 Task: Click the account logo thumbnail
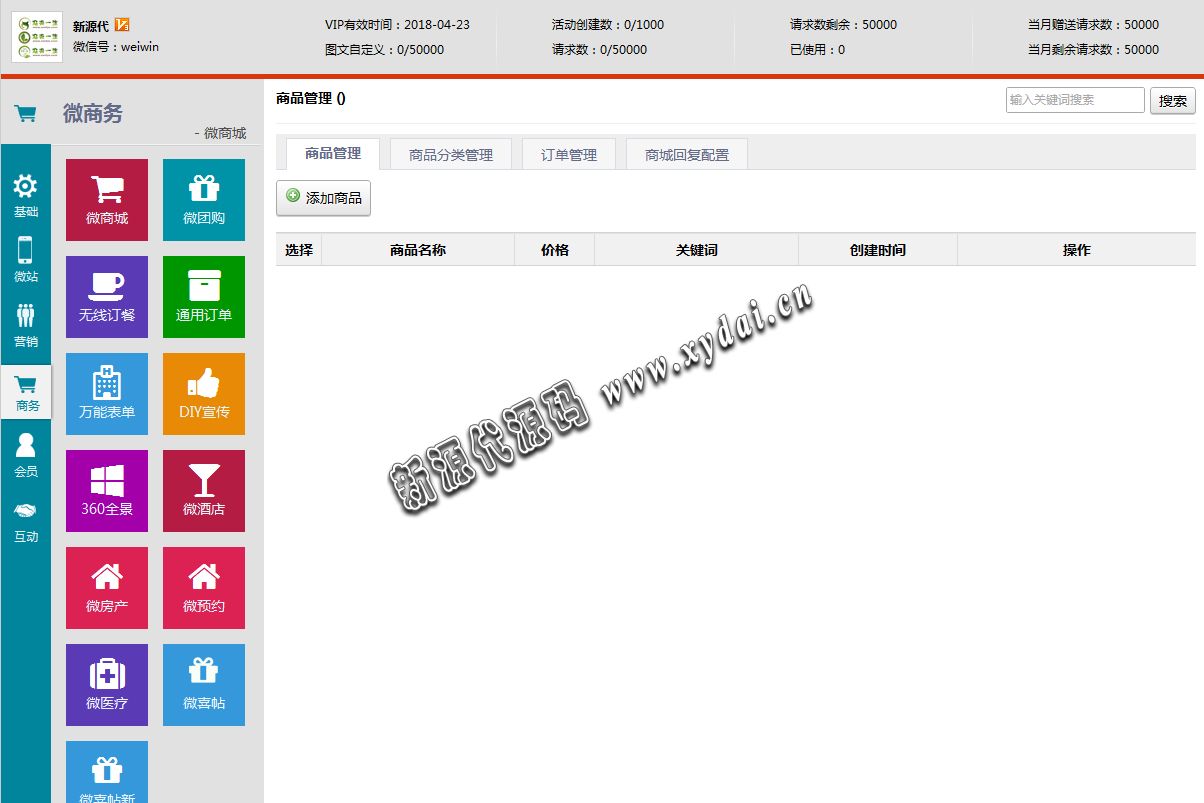coord(37,37)
